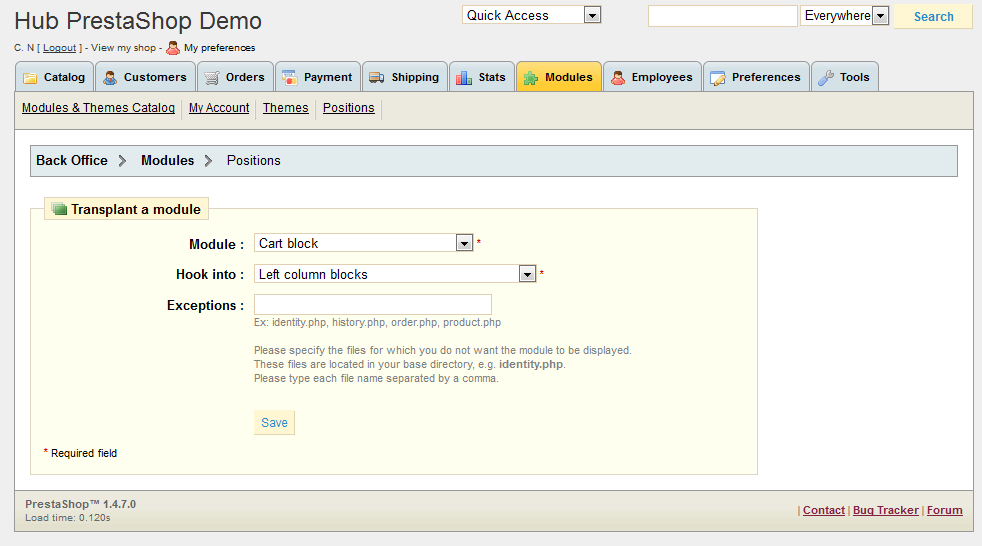The height and width of the screenshot is (546, 982).
Task: Open Modules & Themes Catalog submenu
Action: [x=98, y=108]
